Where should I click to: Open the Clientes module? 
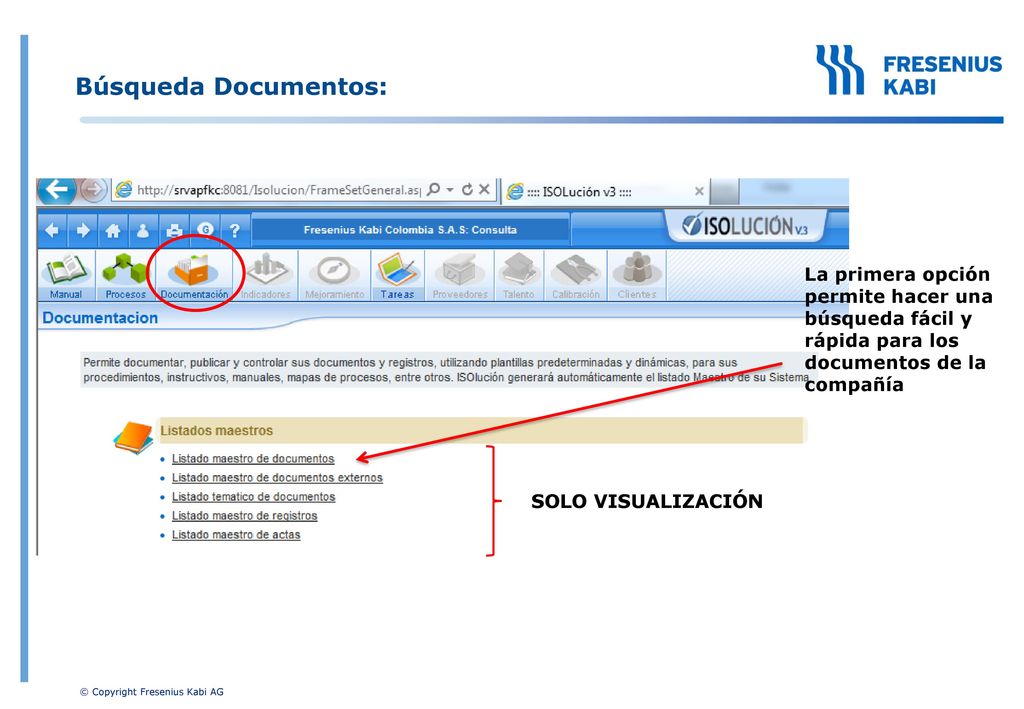click(637, 276)
